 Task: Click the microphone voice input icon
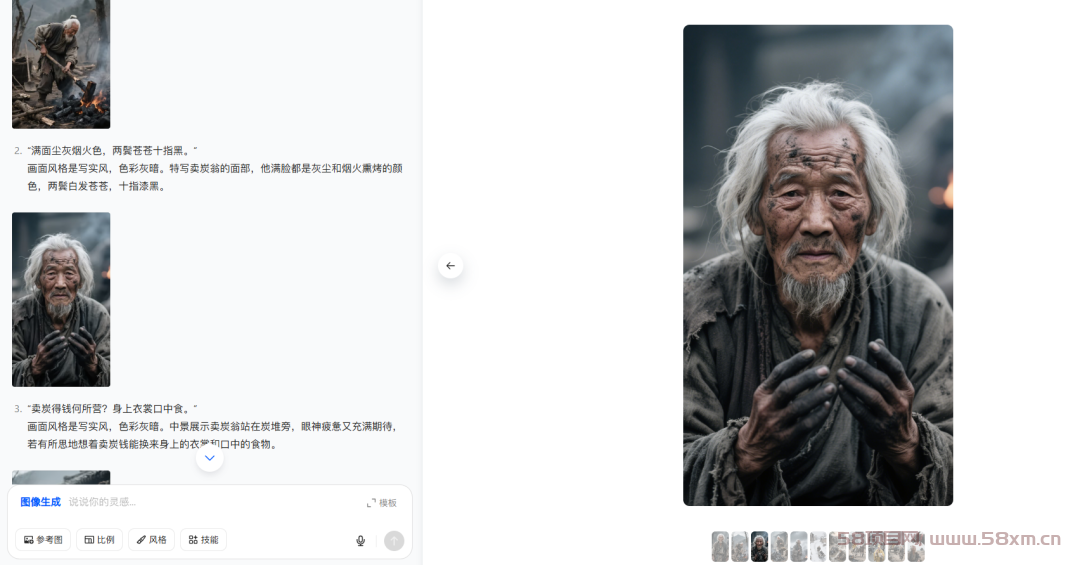[361, 541]
